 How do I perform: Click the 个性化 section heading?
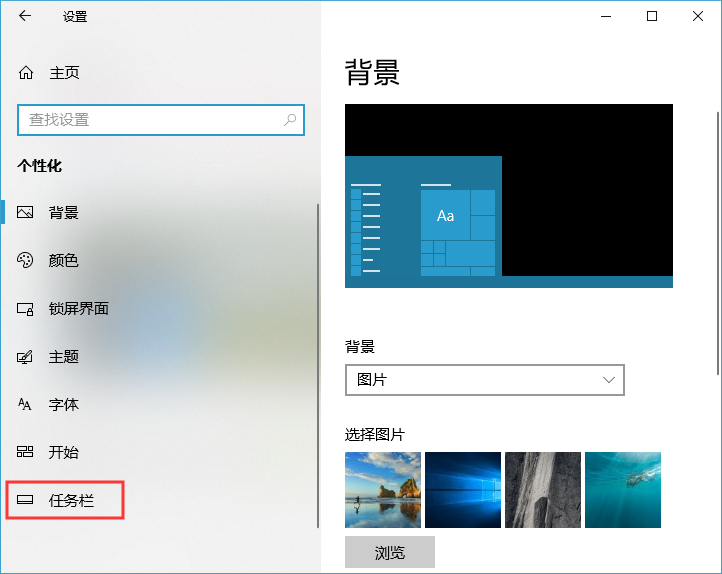(40, 166)
